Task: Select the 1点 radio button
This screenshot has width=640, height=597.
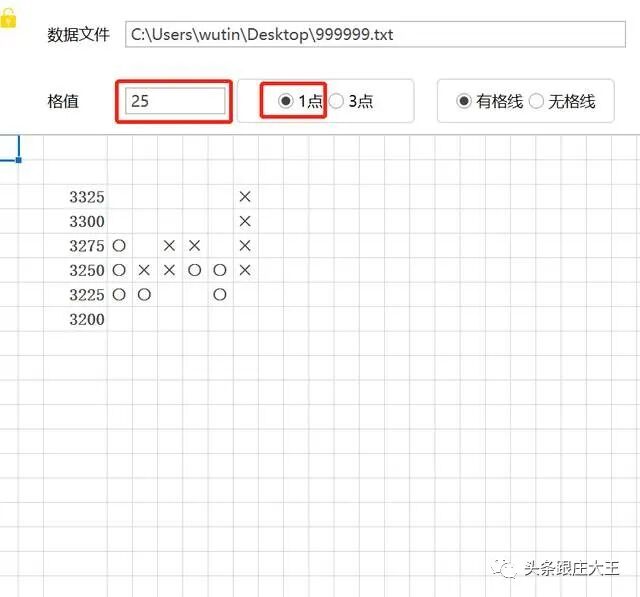Action: point(286,101)
